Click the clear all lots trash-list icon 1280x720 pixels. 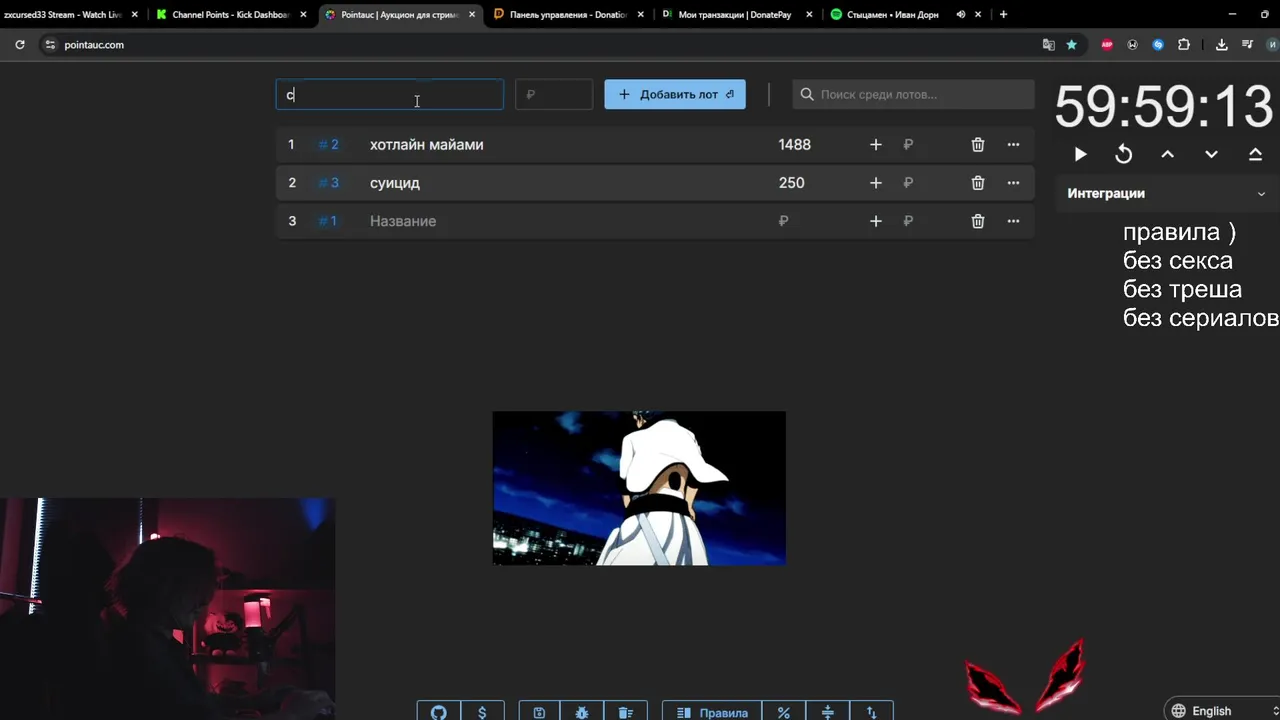626,712
